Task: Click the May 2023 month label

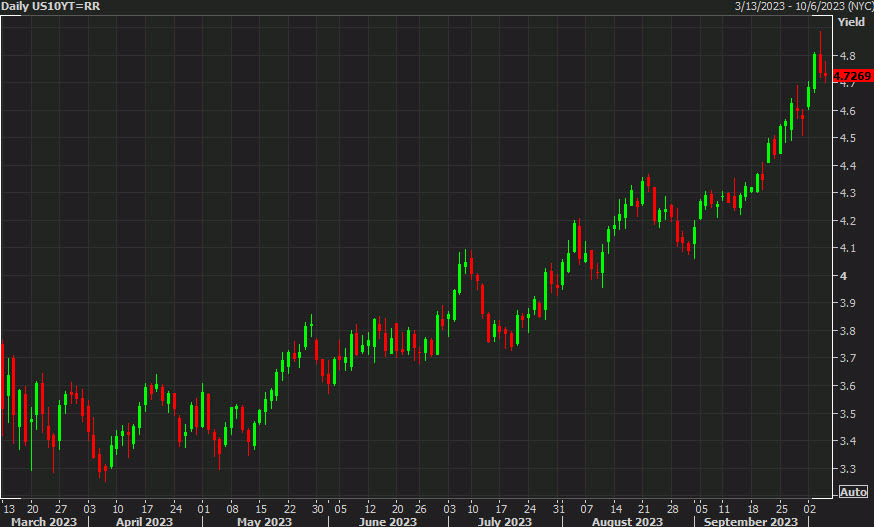Action: tap(264, 521)
